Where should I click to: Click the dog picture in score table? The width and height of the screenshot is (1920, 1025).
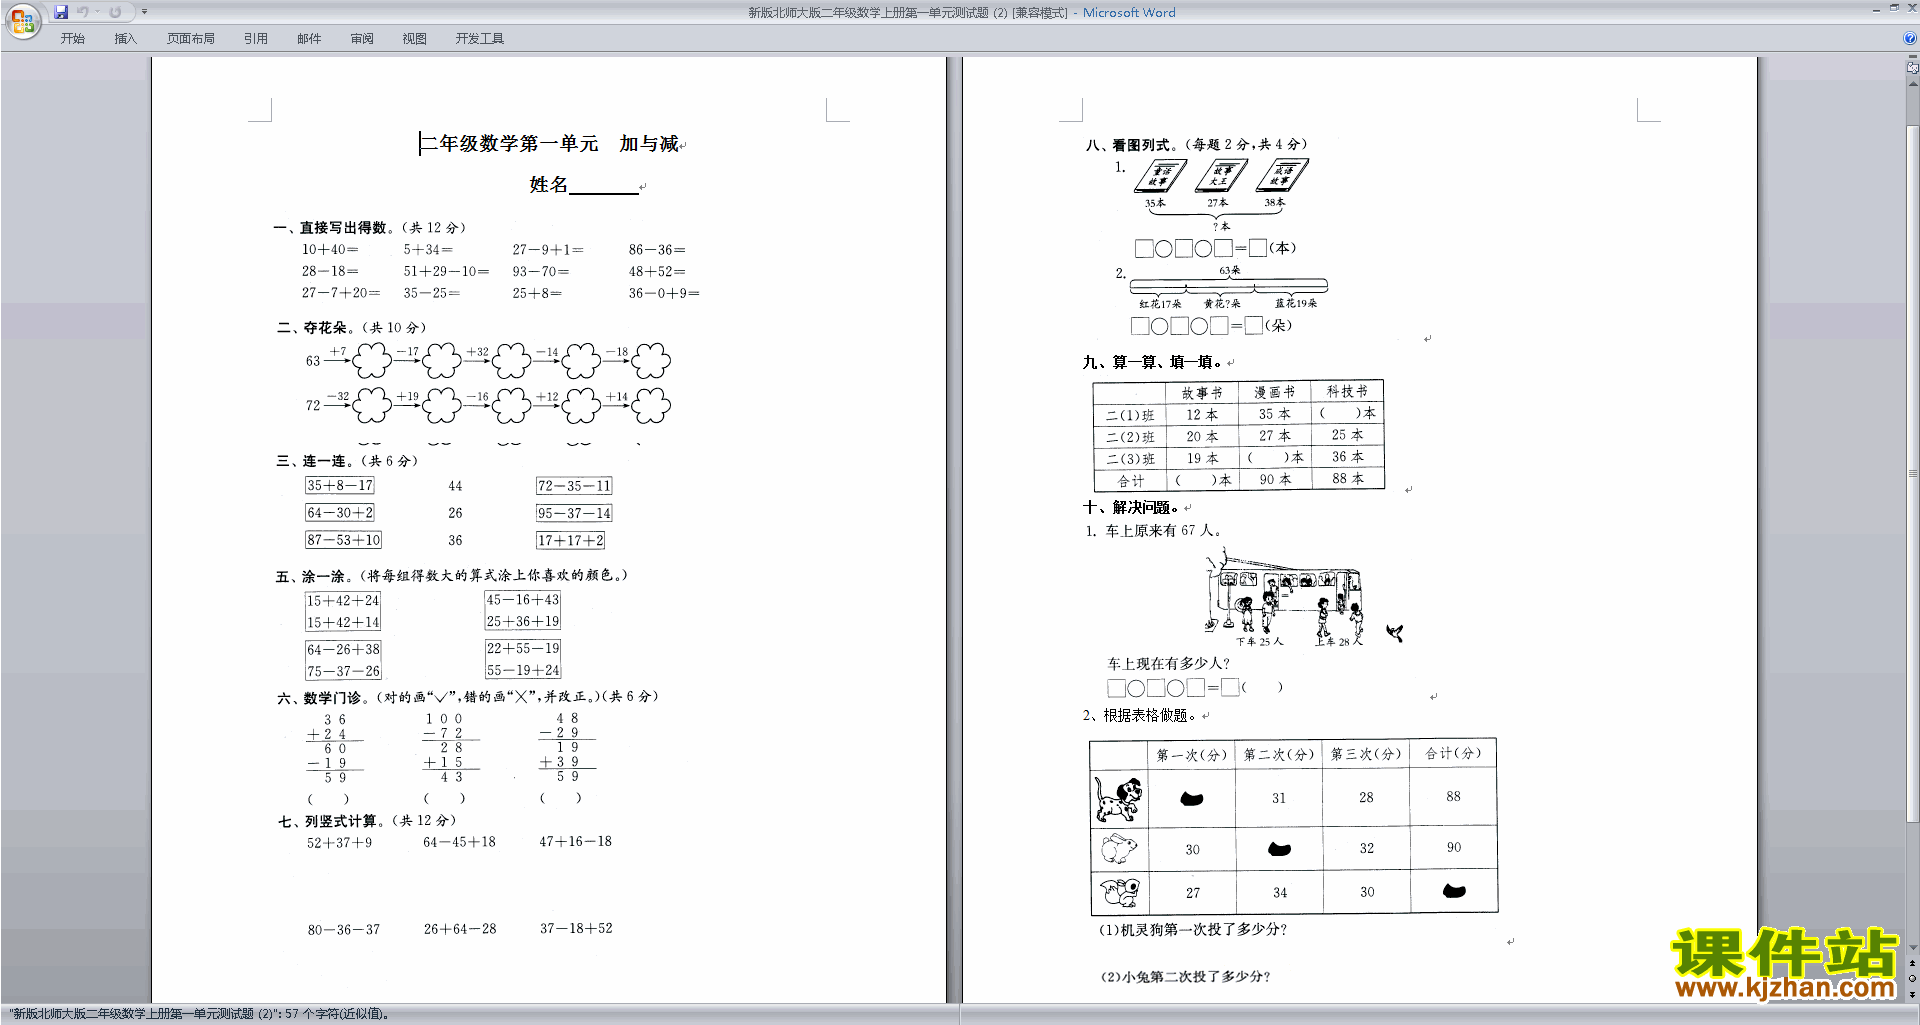(x=1119, y=799)
